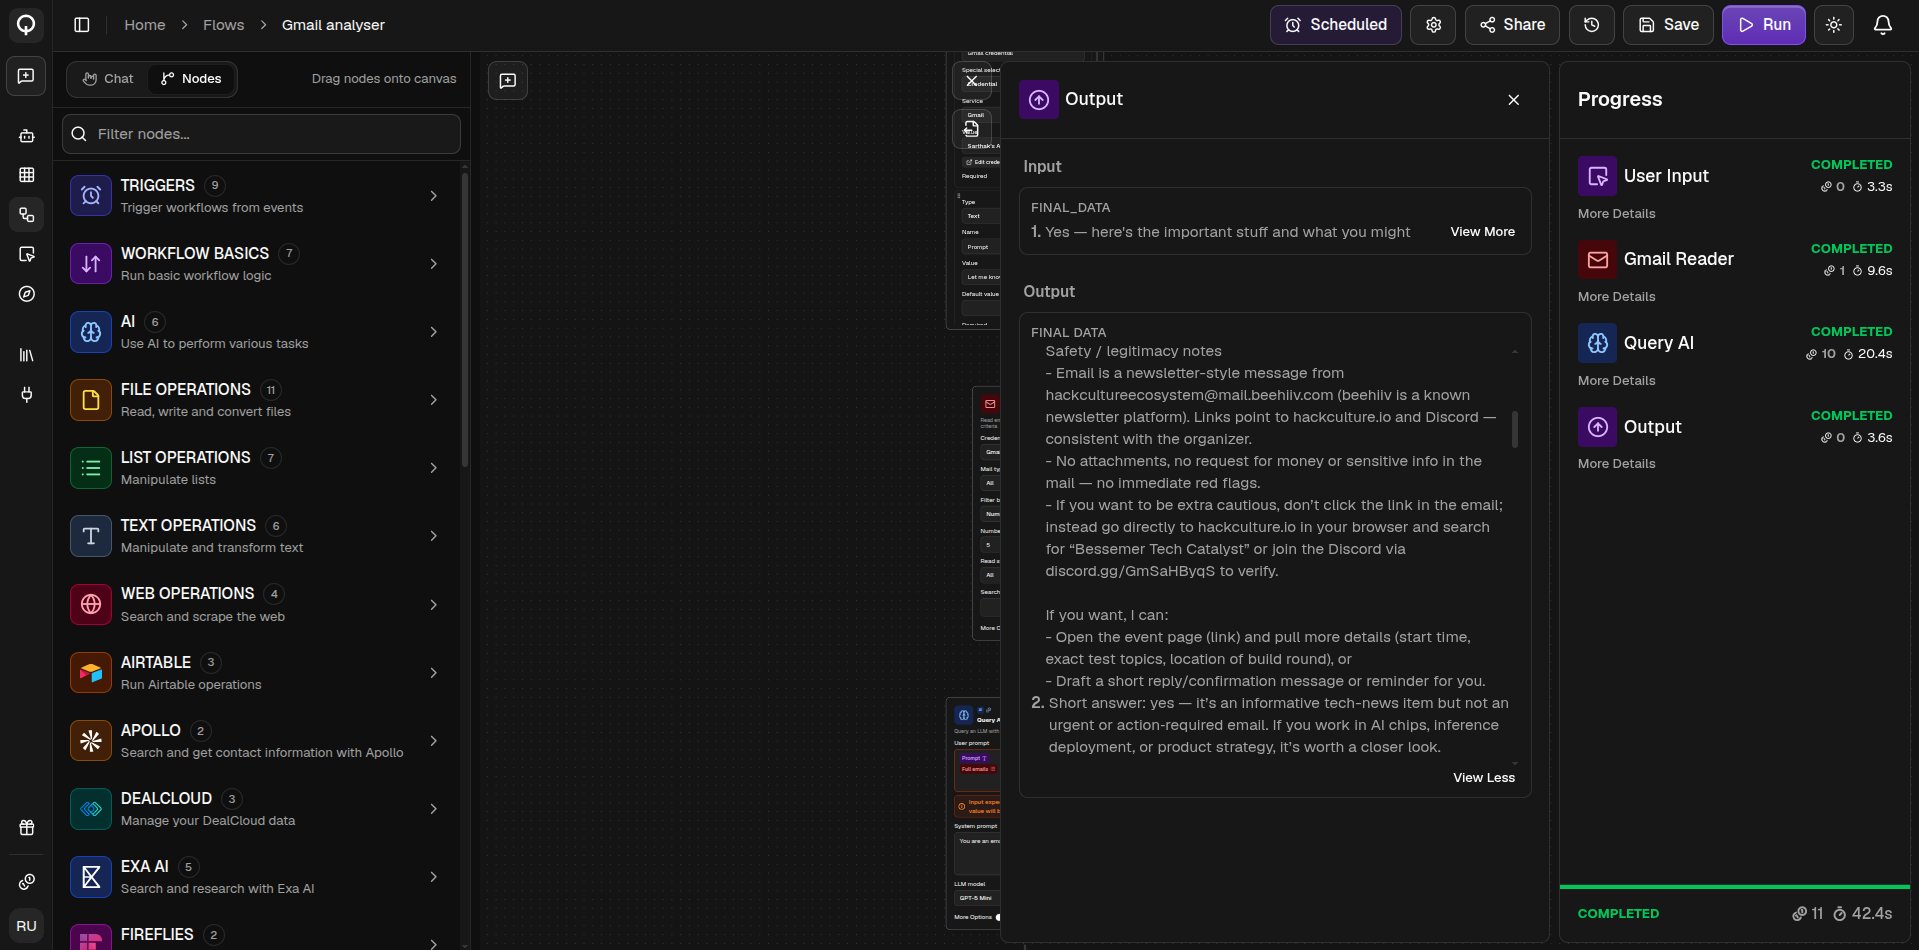
Task: Expand the AIRTABLE category
Action: tap(433, 673)
